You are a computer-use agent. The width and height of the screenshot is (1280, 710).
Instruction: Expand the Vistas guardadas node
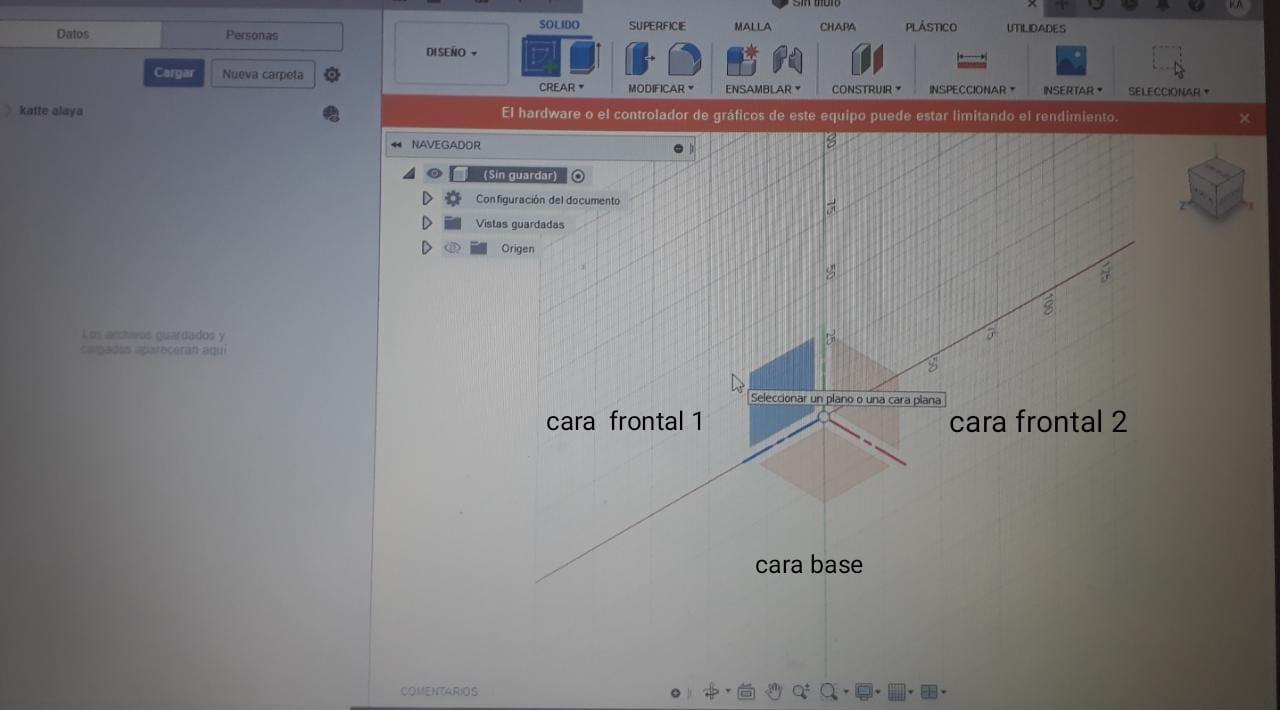(x=427, y=223)
